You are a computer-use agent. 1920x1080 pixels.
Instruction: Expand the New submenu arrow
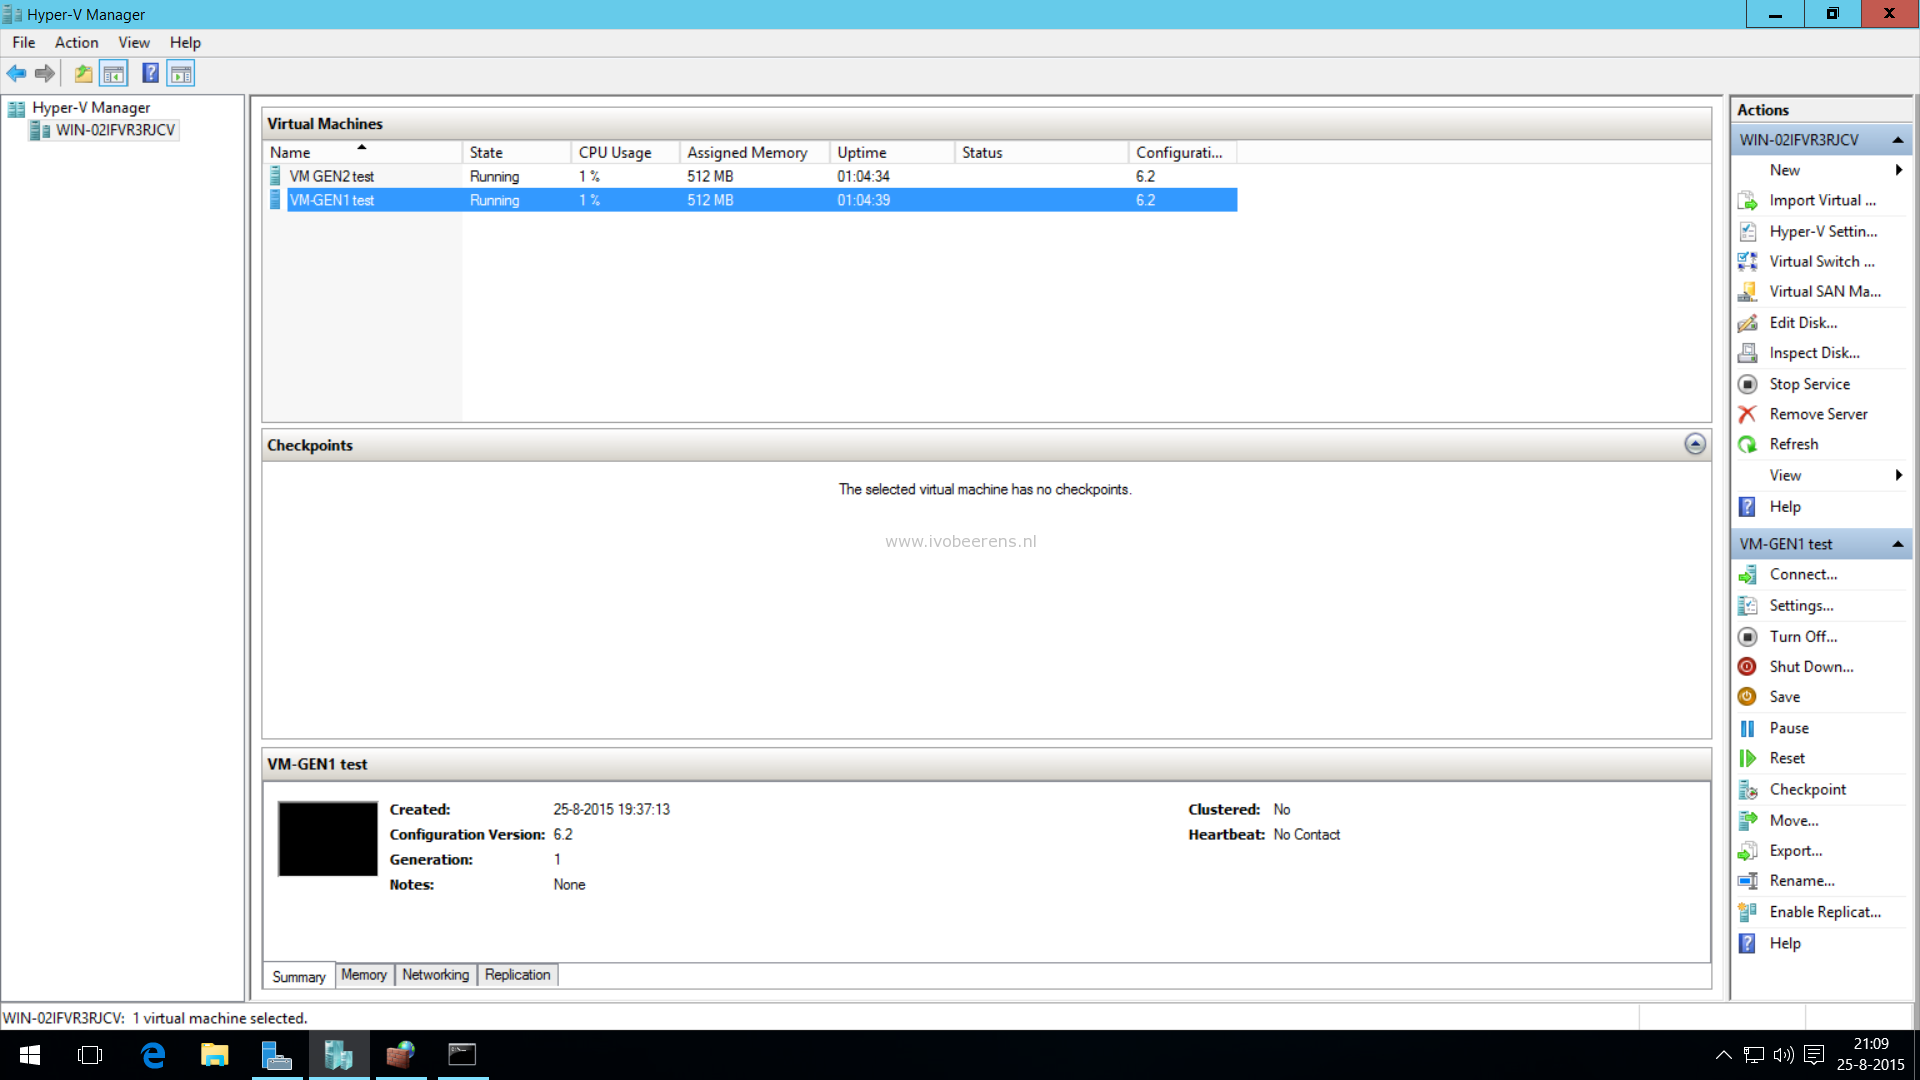(1898, 170)
